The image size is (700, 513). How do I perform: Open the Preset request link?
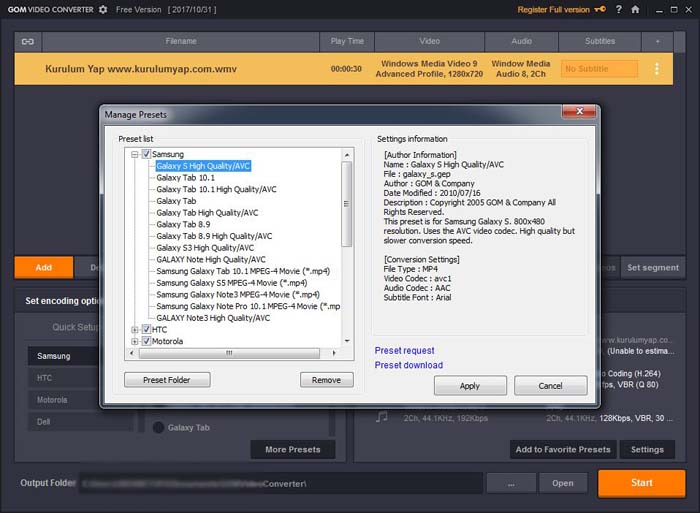click(404, 350)
